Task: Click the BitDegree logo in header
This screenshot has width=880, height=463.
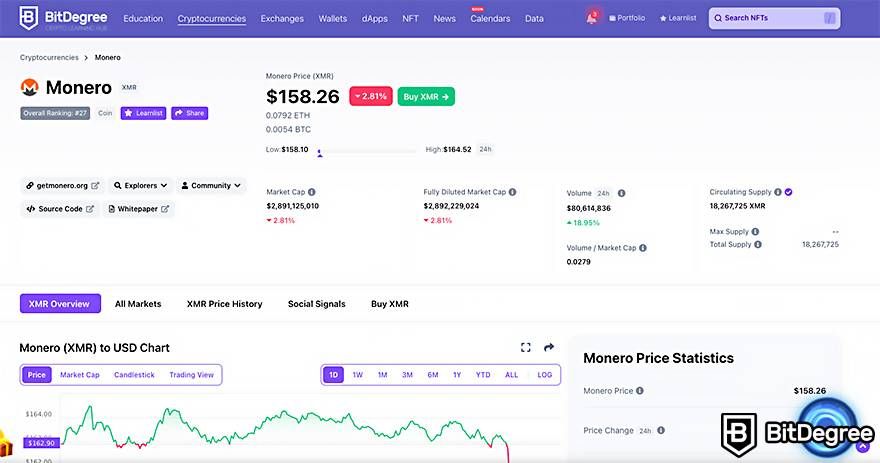Action: 63,19
